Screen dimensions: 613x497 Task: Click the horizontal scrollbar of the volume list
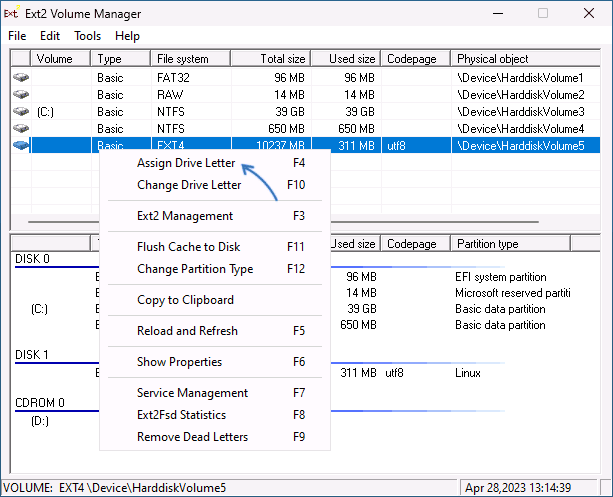click(x=283, y=222)
